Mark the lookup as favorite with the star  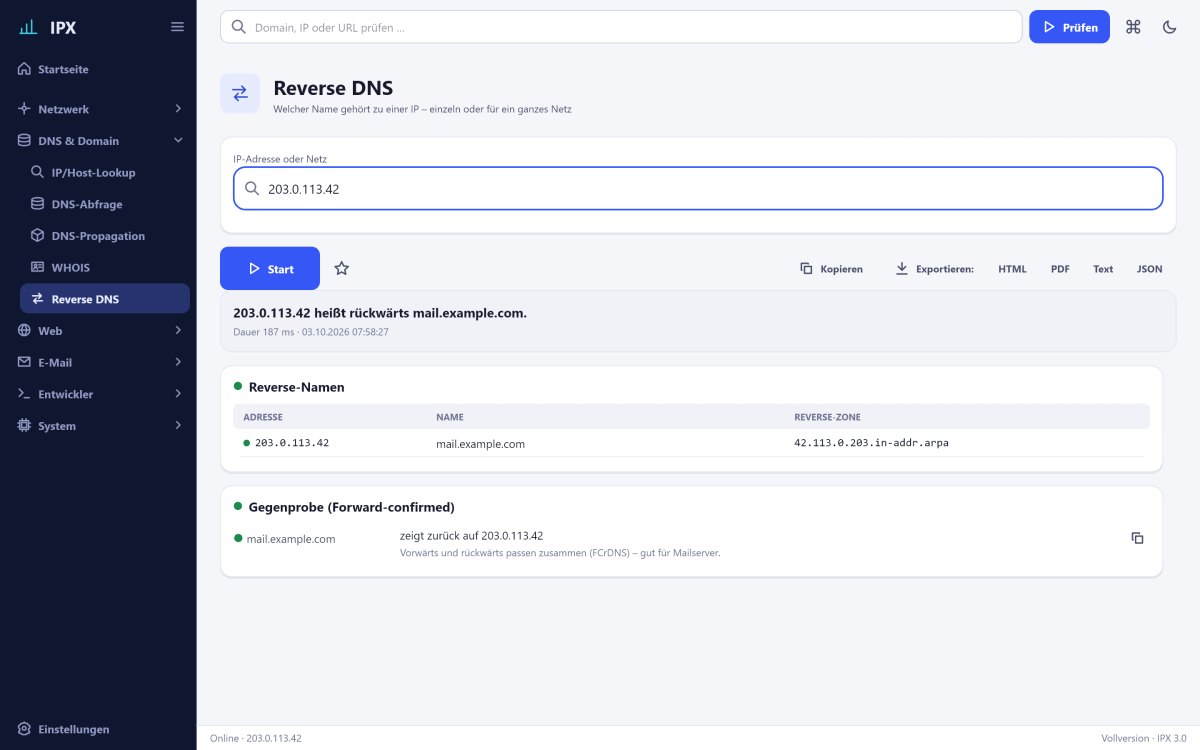(342, 268)
